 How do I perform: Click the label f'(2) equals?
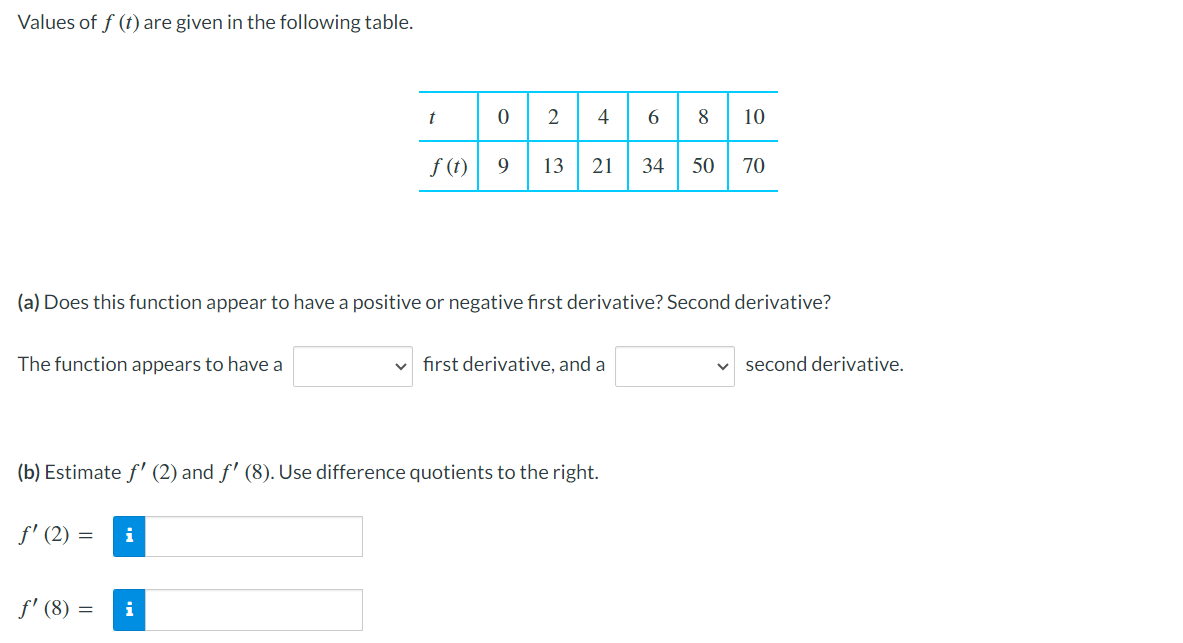[53, 535]
